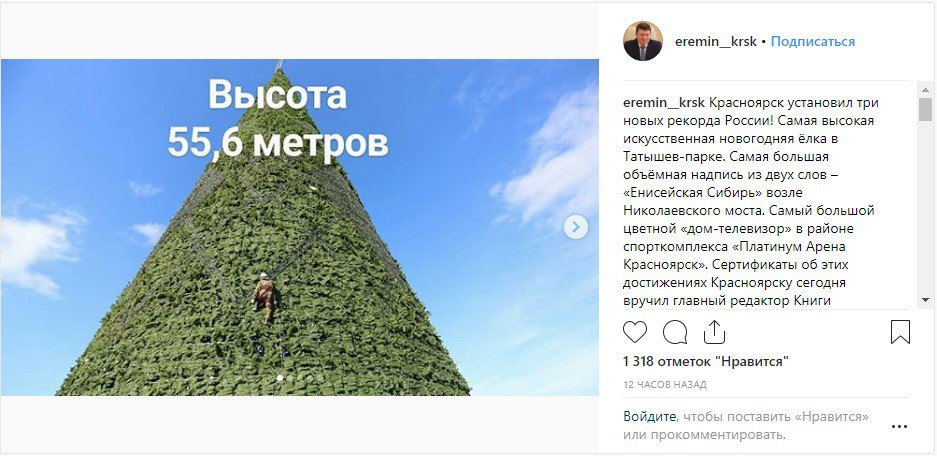Click the caption scrollbar down arrow
This screenshot has width=937, height=456.
(925, 300)
